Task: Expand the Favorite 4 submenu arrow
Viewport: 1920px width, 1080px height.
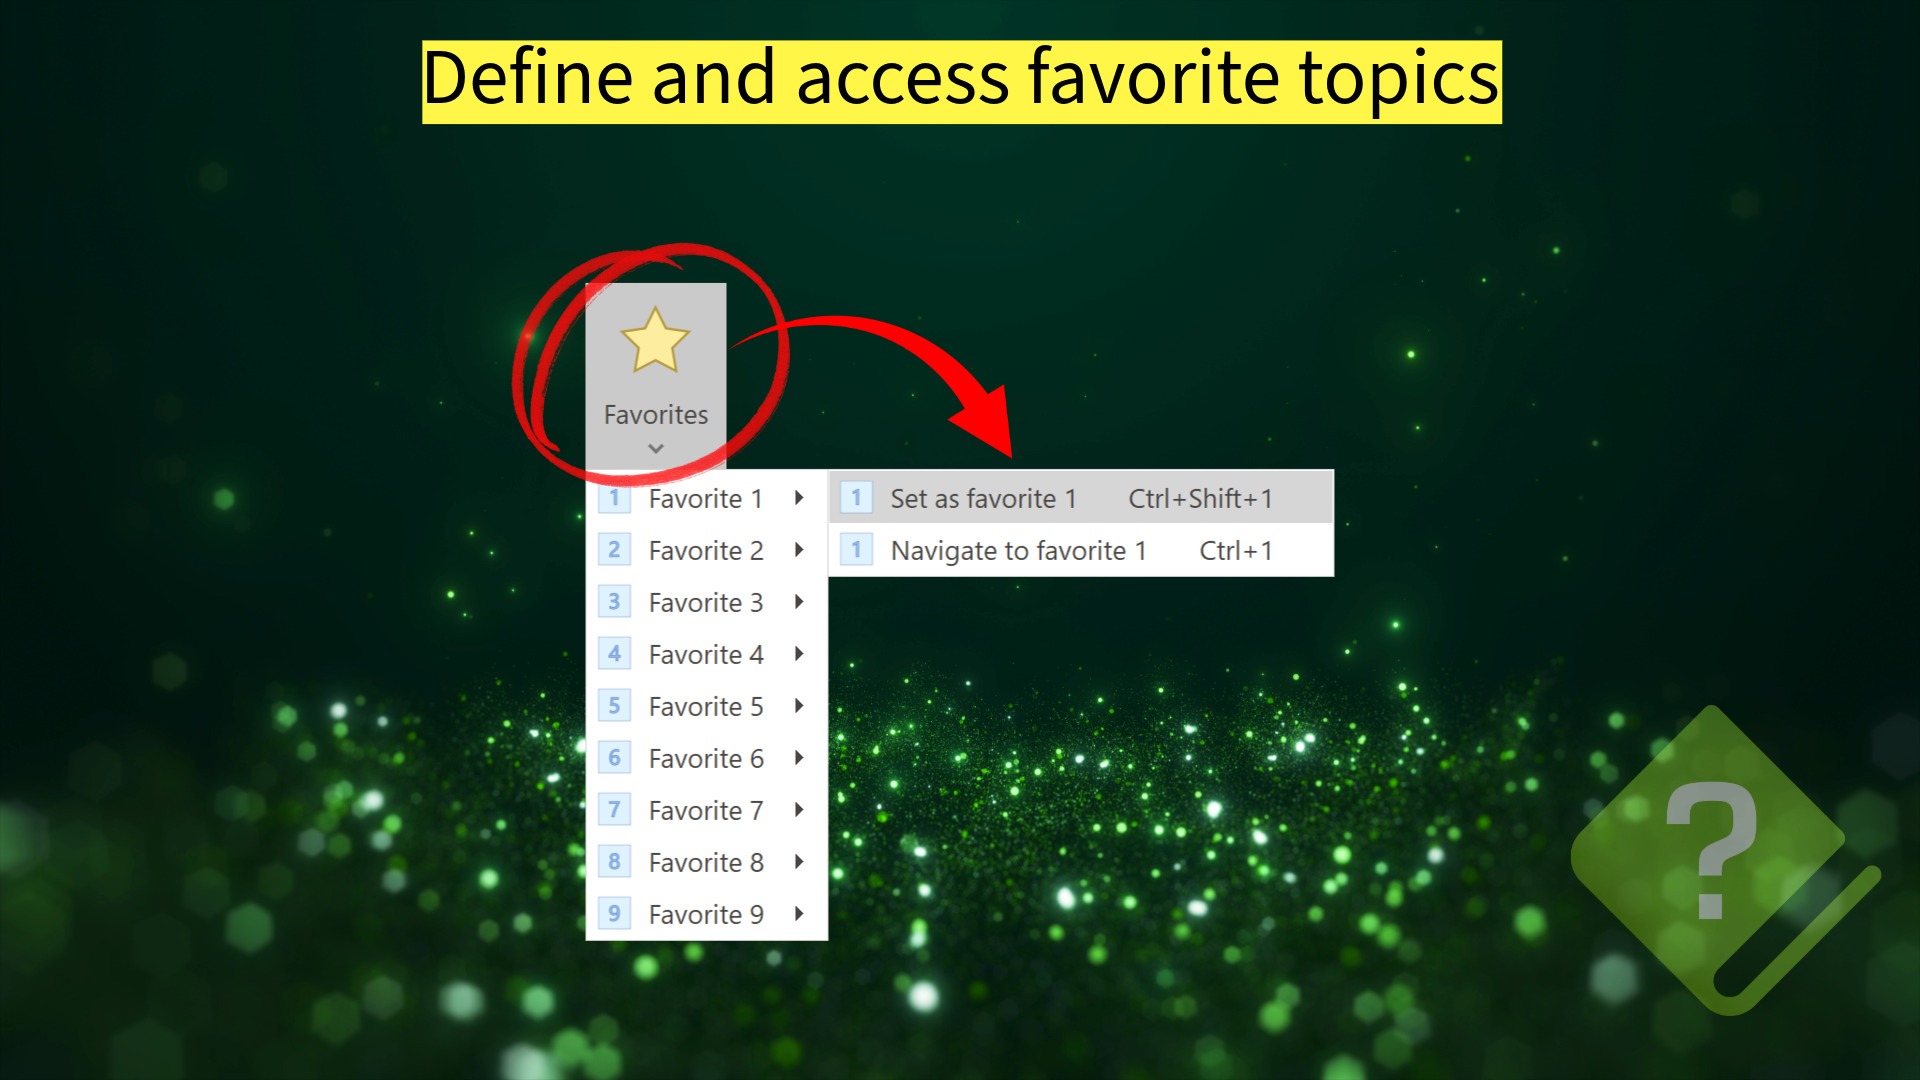Action: [x=799, y=654]
